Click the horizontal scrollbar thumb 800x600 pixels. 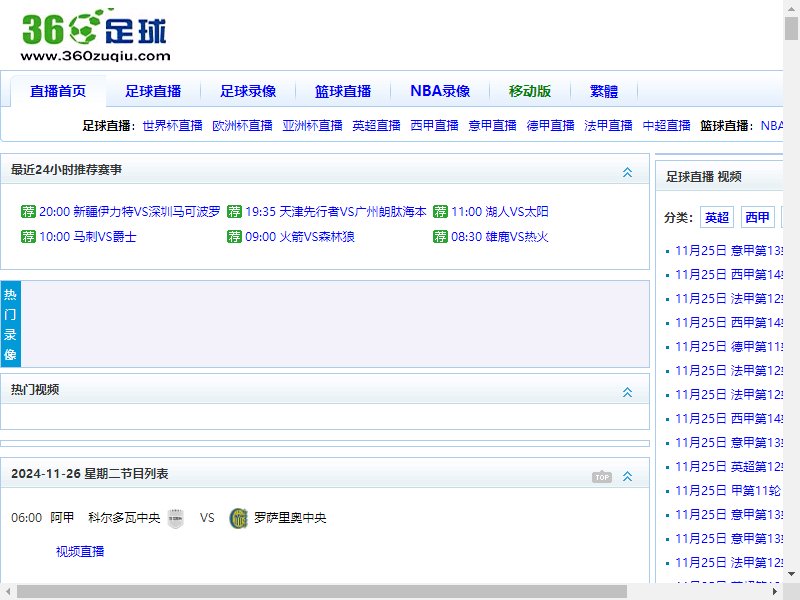coord(322,591)
